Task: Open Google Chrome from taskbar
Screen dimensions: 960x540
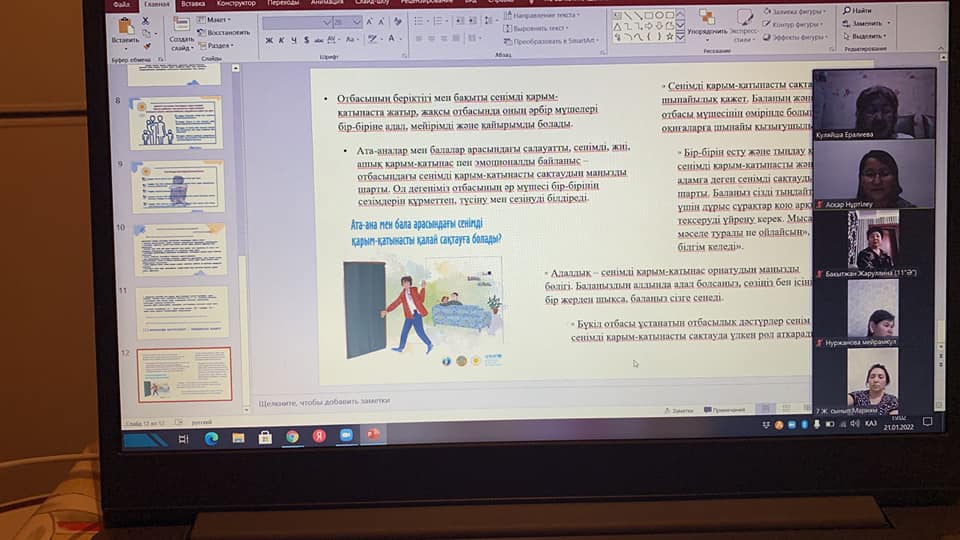Action: coord(291,436)
